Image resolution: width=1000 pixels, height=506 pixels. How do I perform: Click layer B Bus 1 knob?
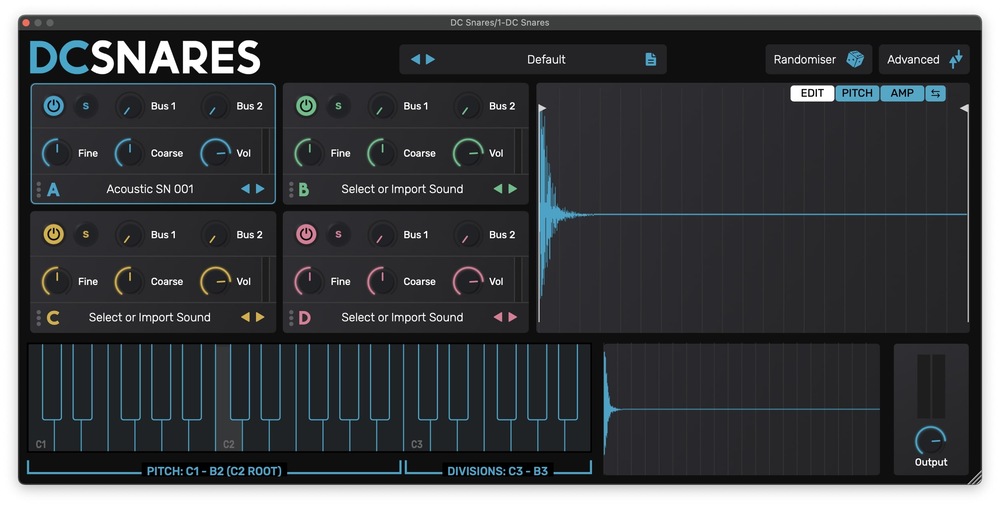pos(382,107)
